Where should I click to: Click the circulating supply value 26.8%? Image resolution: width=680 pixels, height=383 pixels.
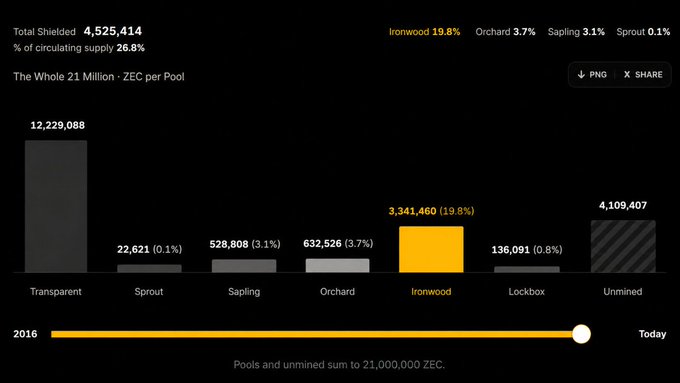(x=131, y=48)
